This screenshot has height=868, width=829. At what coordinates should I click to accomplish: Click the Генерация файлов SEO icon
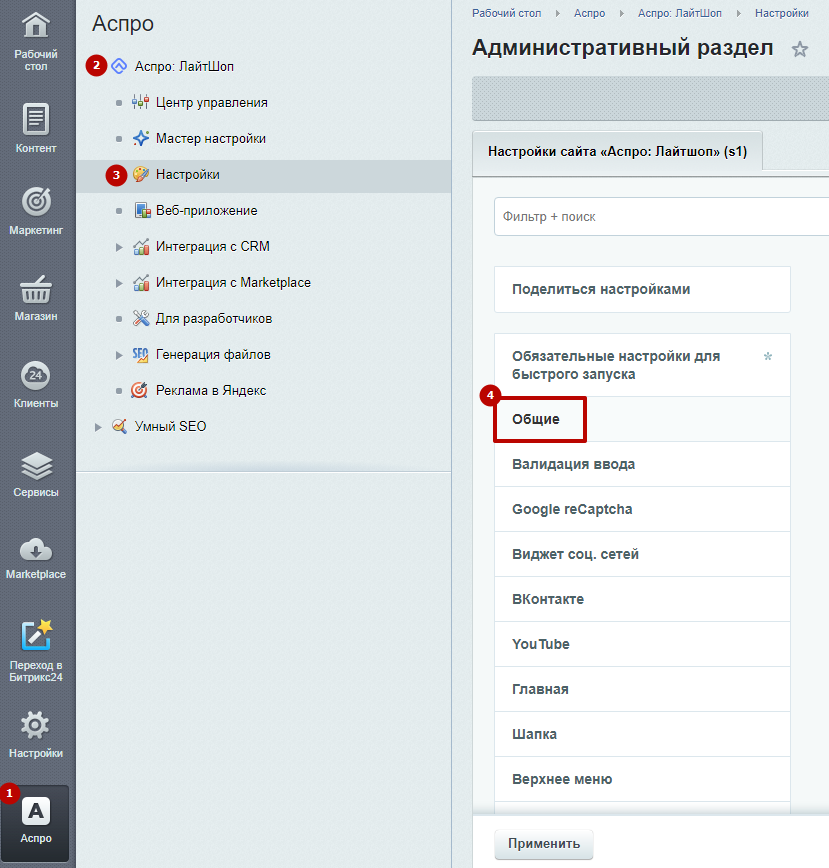pos(141,354)
